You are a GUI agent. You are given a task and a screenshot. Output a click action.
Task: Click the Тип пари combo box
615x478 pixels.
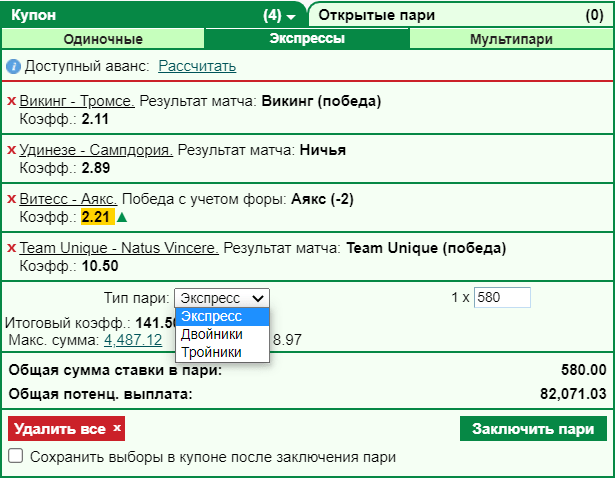222,298
